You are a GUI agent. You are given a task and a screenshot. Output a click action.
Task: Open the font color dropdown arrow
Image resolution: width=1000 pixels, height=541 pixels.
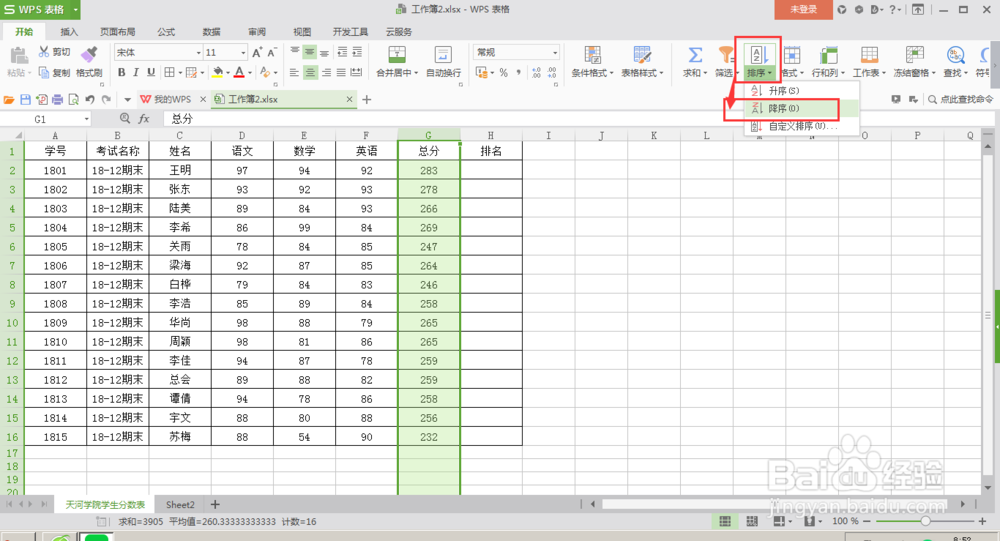(x=249, y=73)
